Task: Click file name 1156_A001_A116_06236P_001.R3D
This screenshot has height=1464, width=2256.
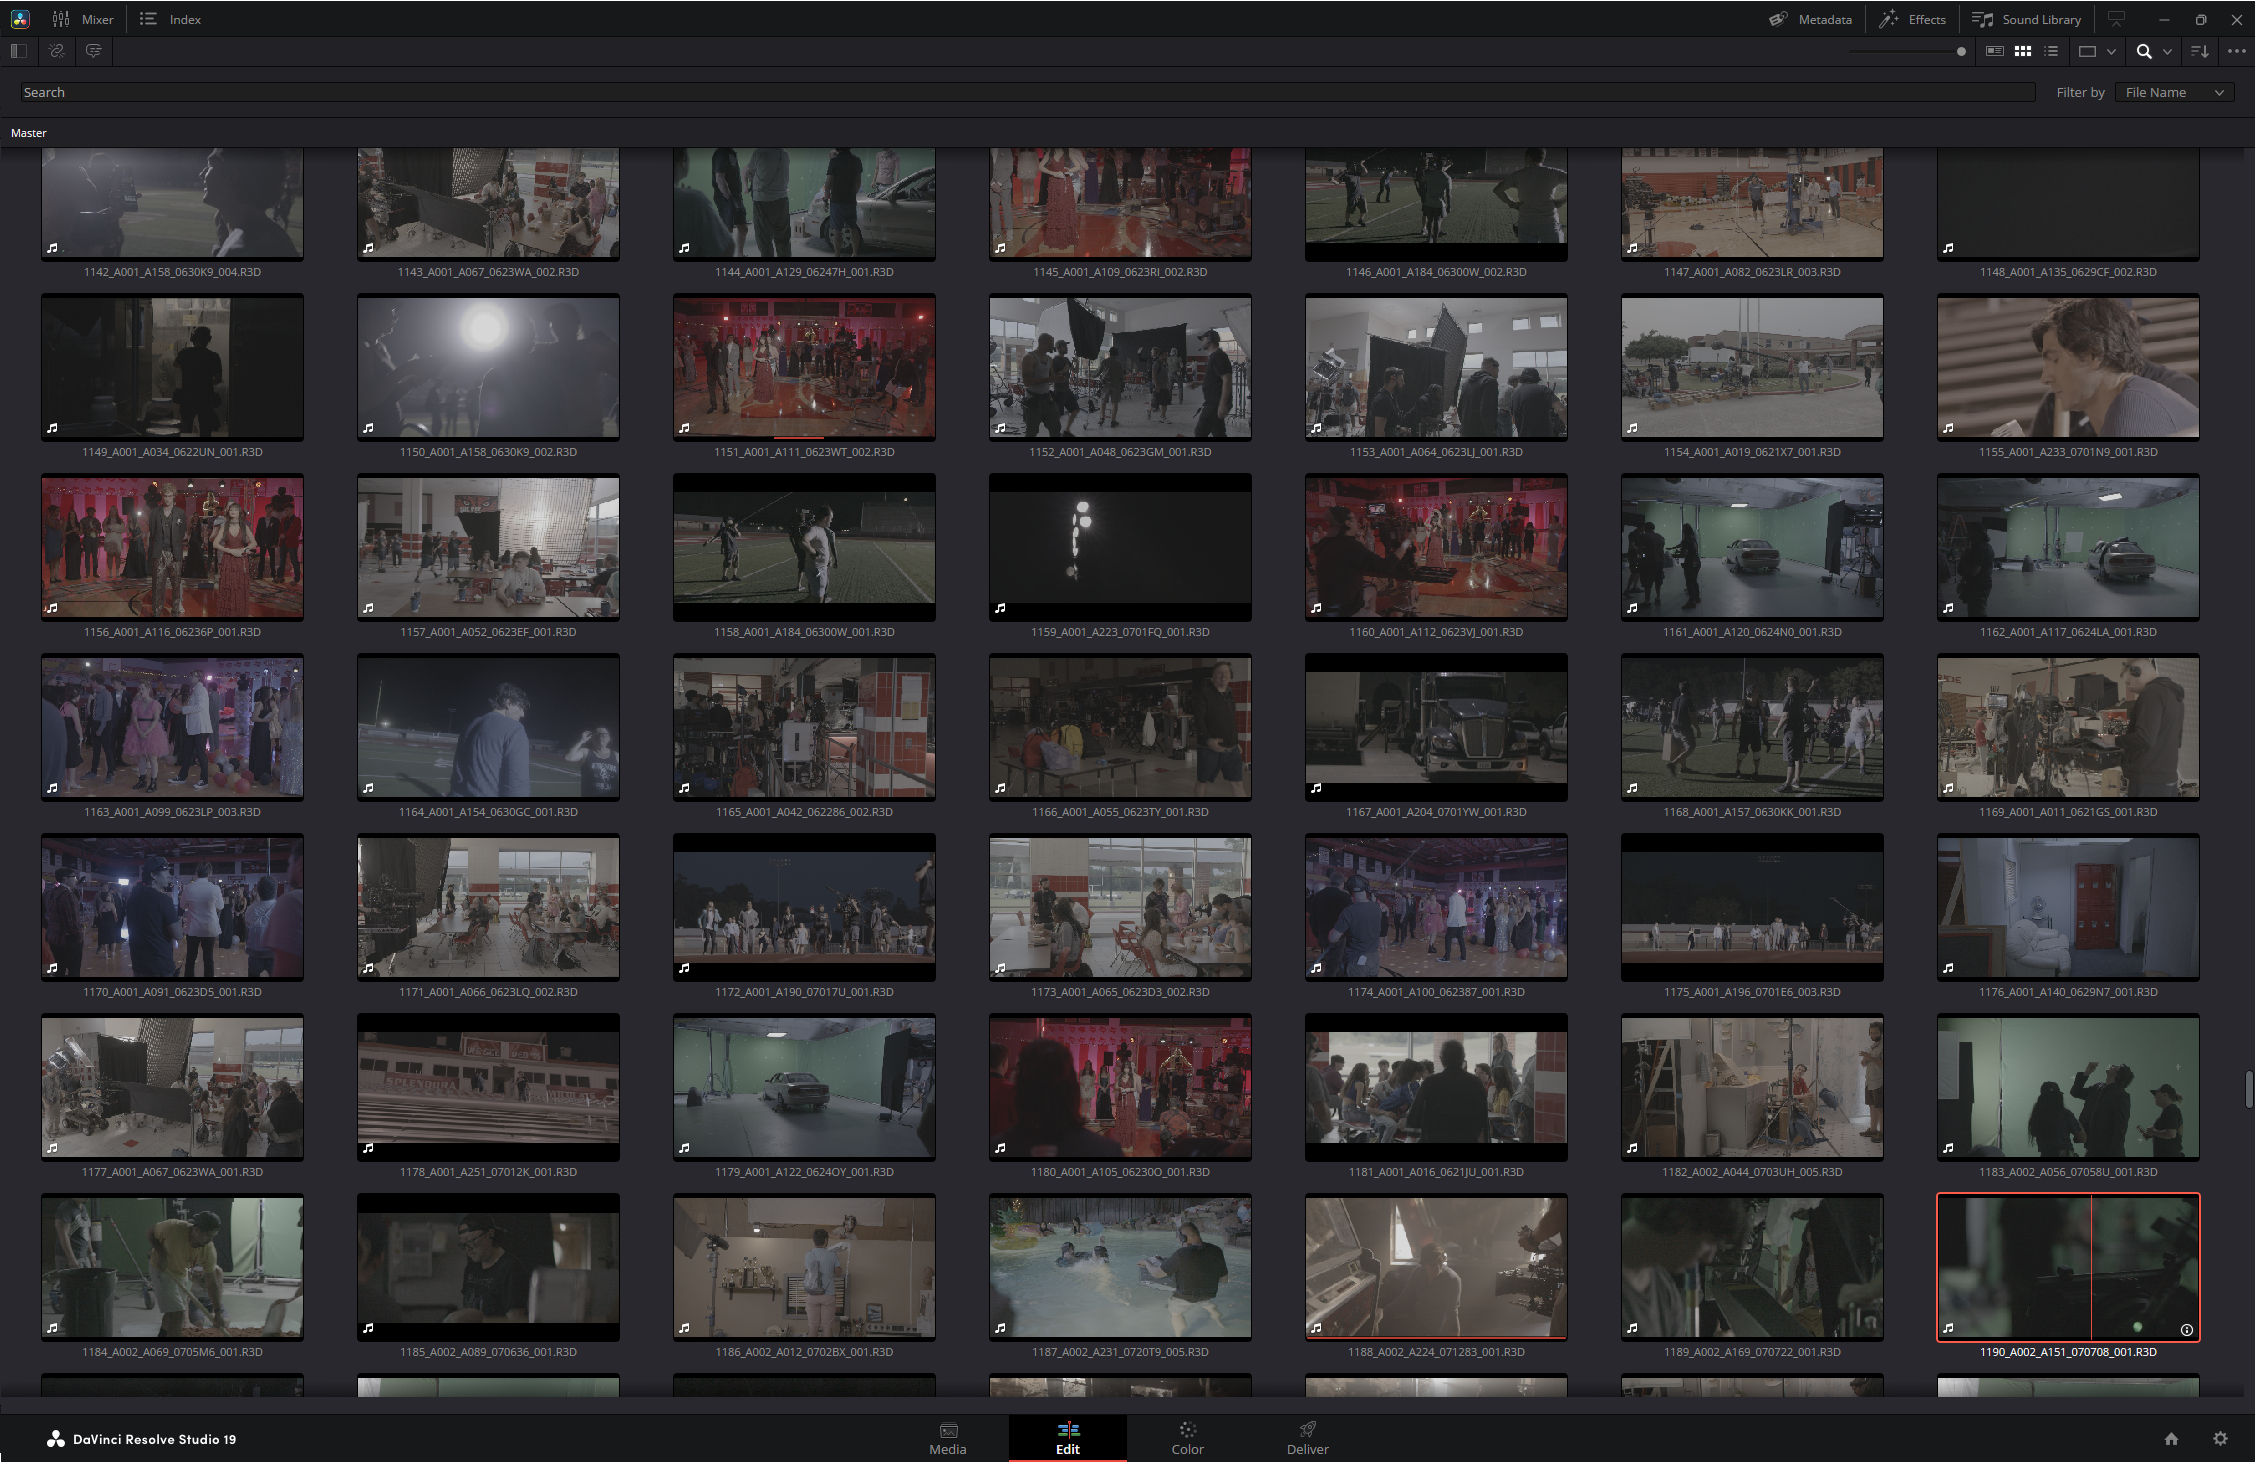Action: click(x=172, y=632)
